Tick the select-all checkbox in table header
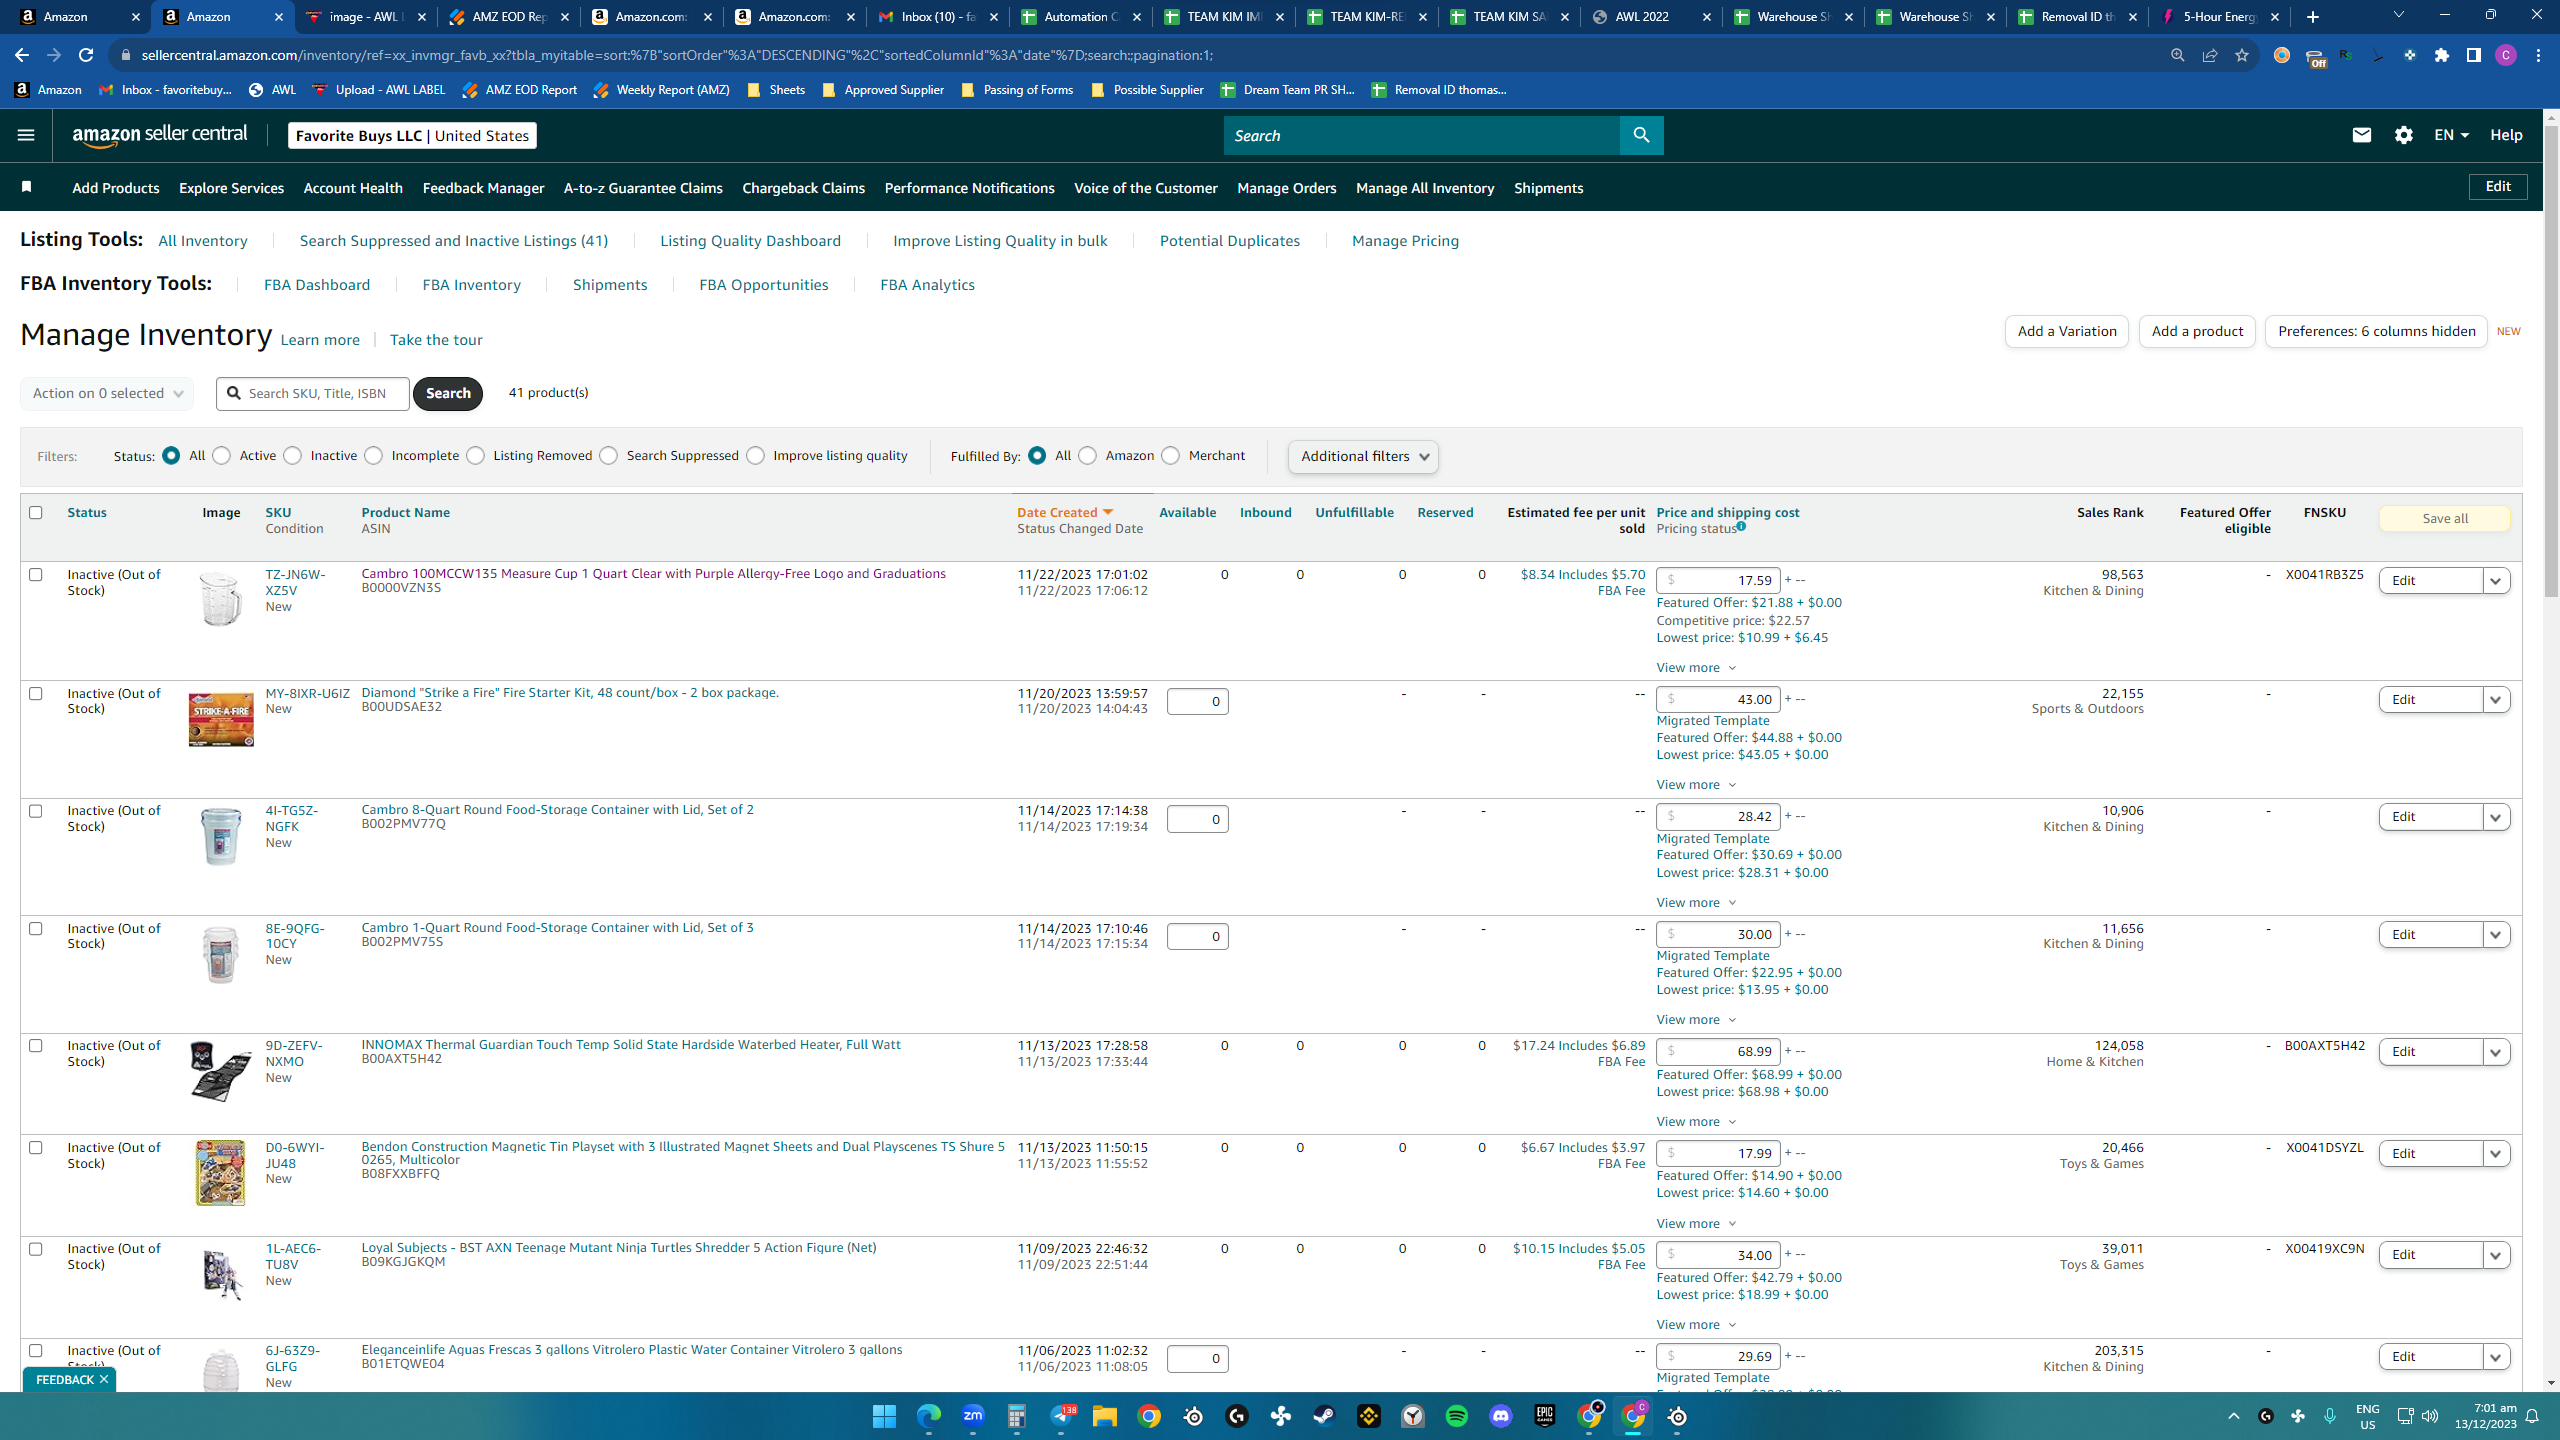The width and height of the screenshot is (2560, 1440). tap(36, 512)
